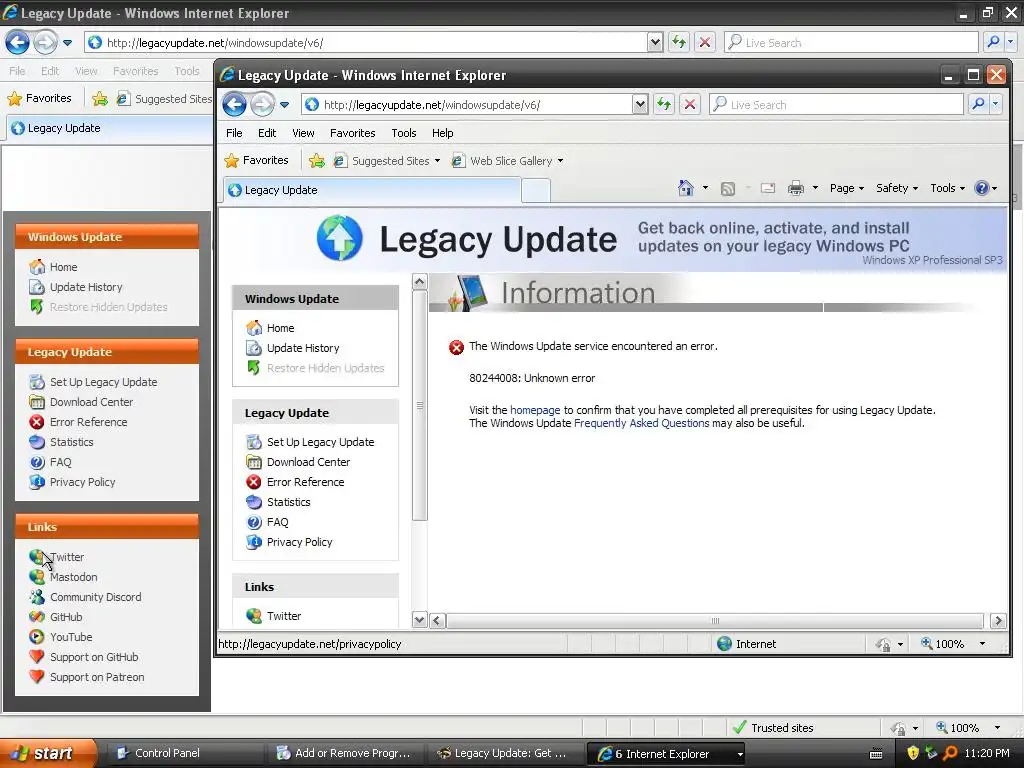Click Twitter link in front sidebar

pos(284,616)
